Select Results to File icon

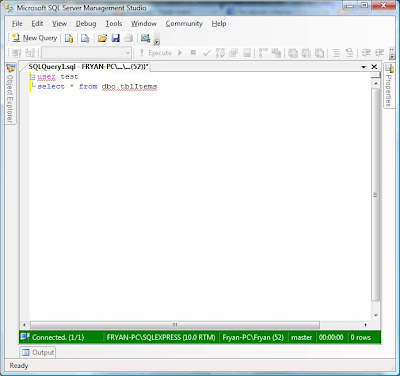pos(319,53)
